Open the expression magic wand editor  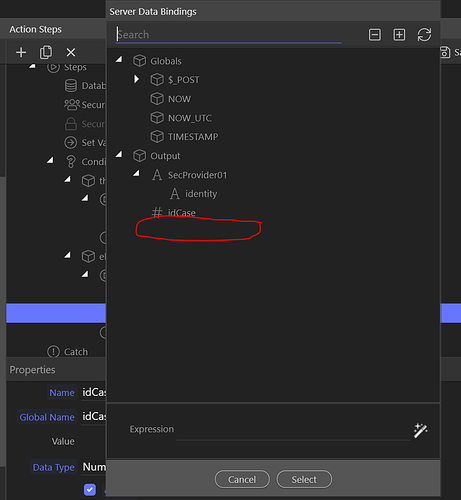point(420,431)
